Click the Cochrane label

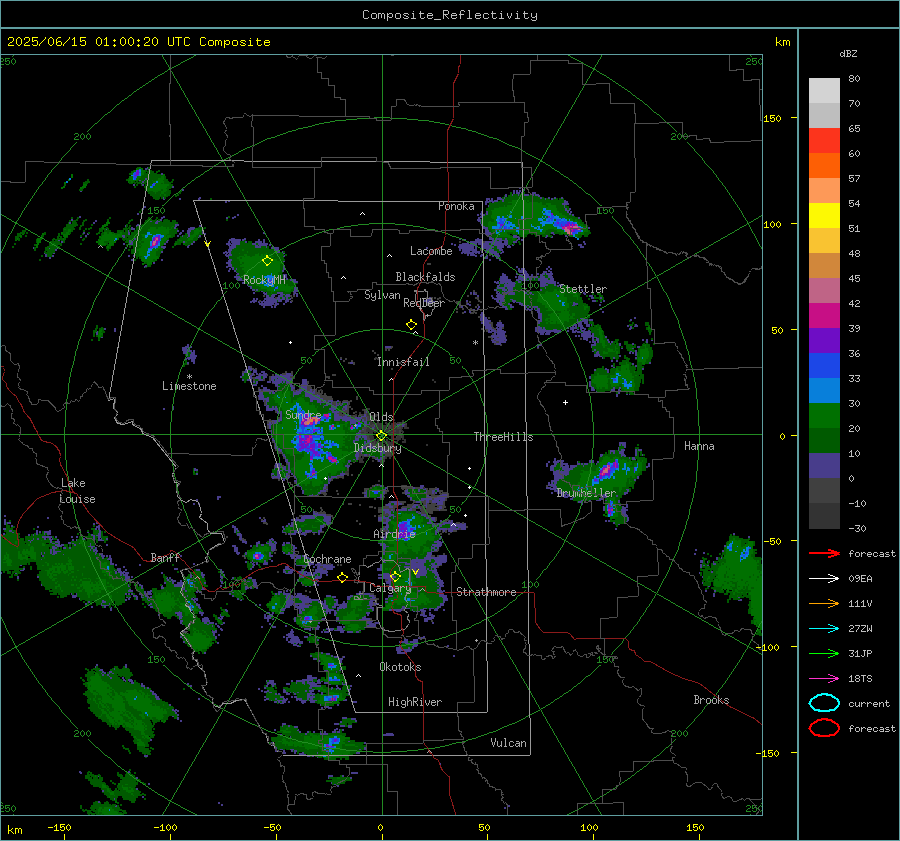click(327, 559)
